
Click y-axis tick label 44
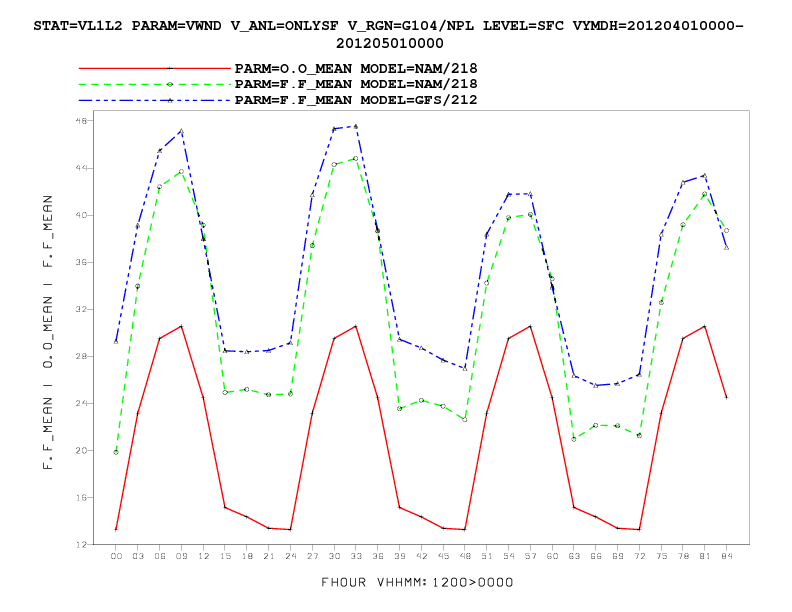[81, 168]
